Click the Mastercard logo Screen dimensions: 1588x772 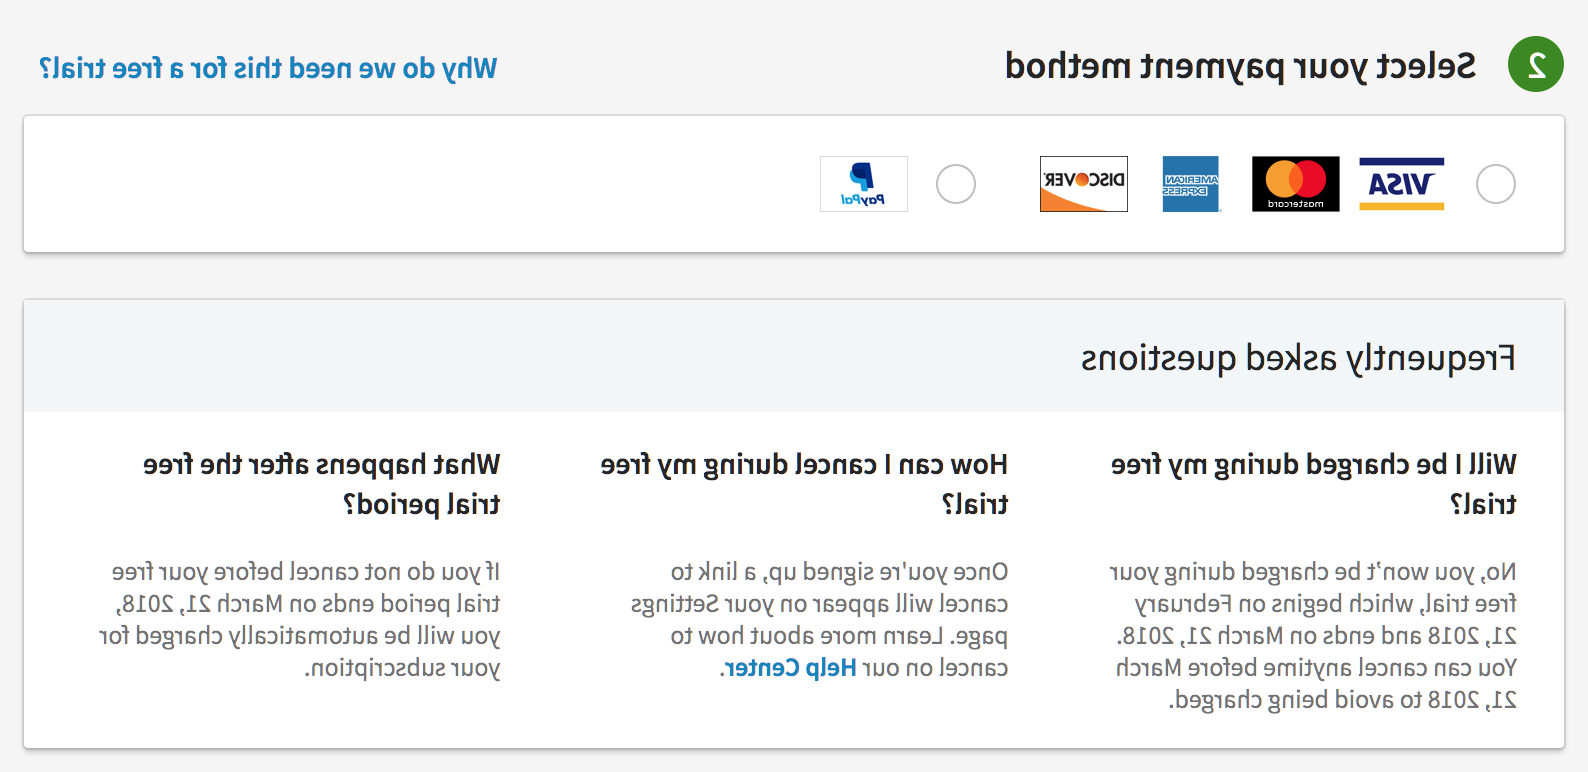(x=1296, y=184)
